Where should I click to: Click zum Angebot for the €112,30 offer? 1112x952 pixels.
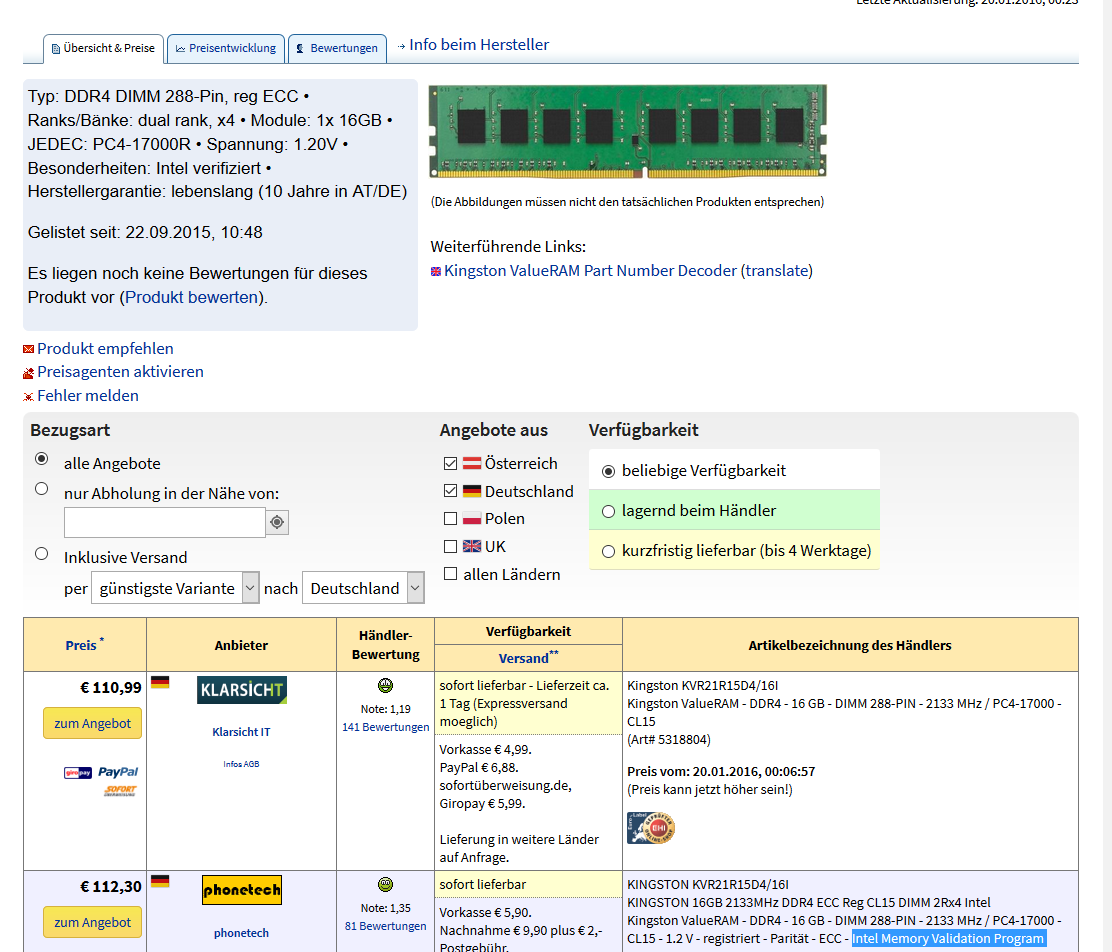coord(92,922)
